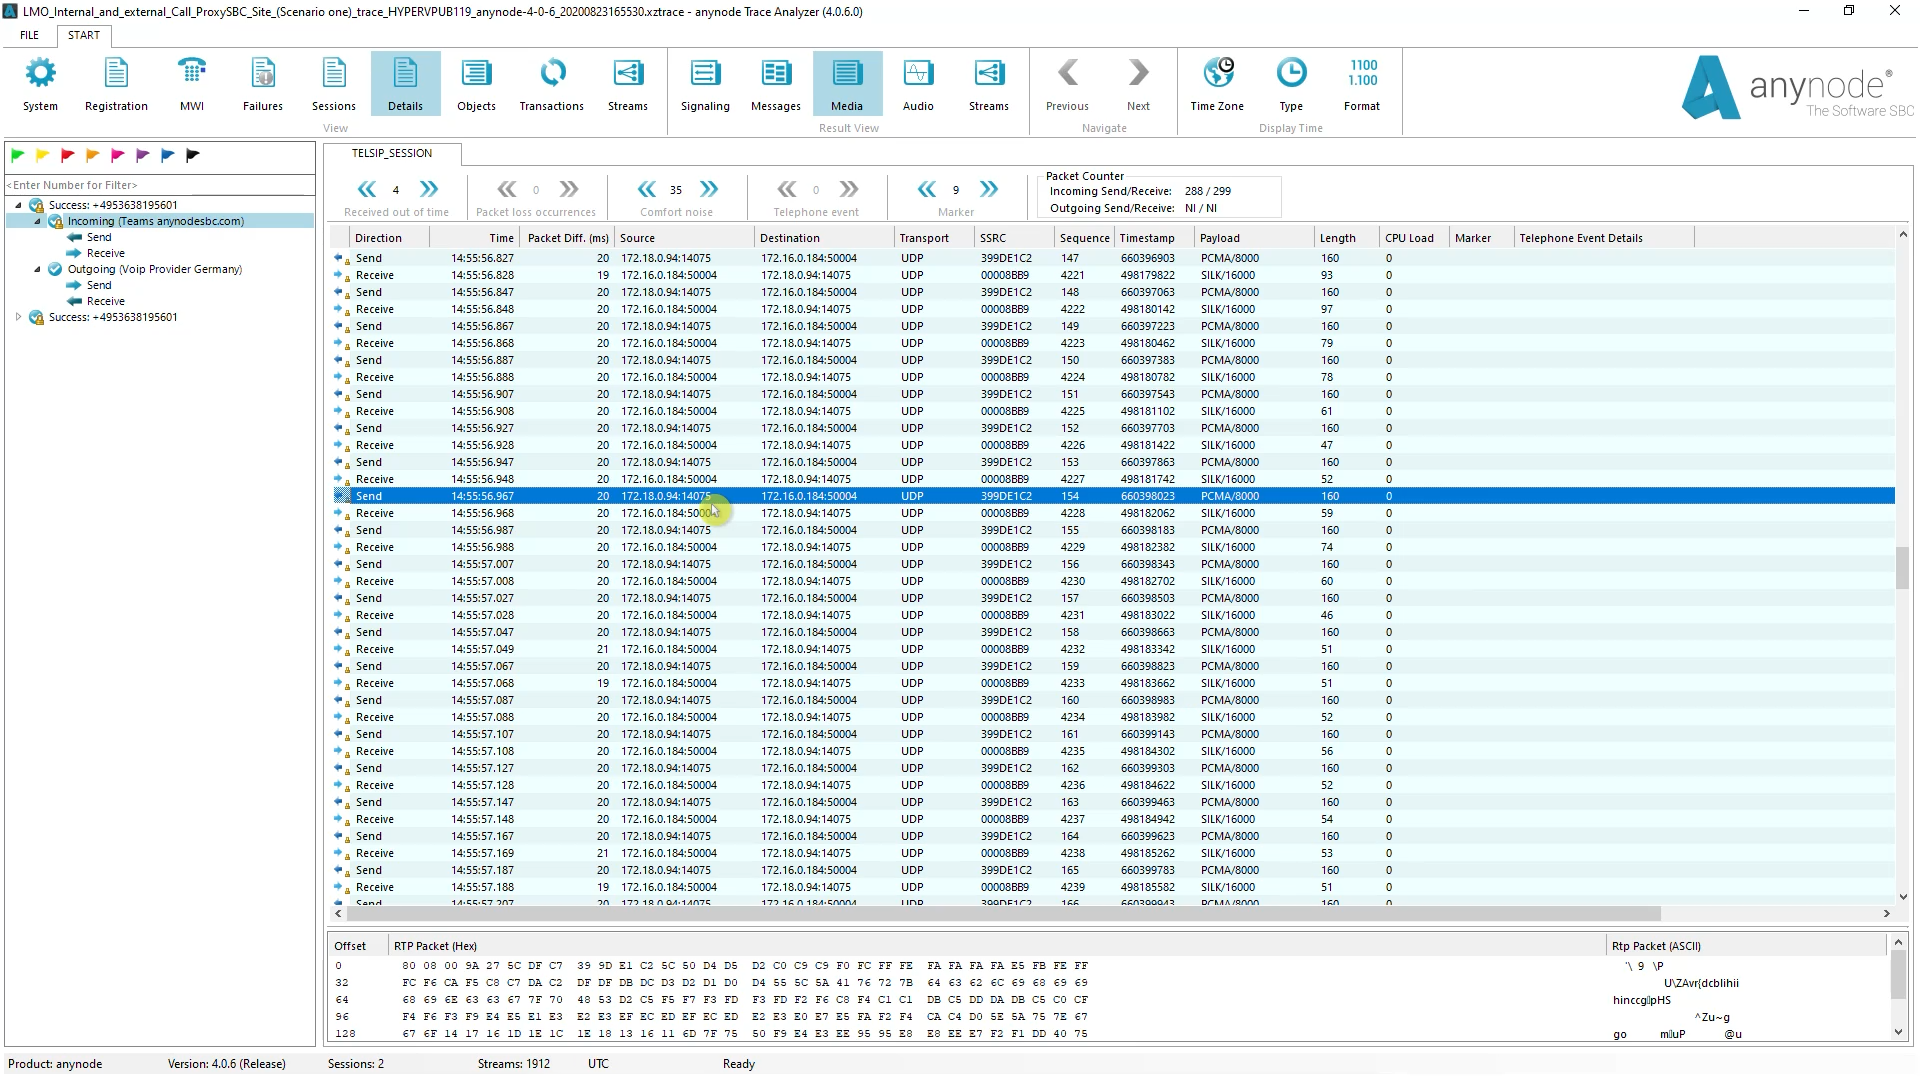Collapse the Incoming Teams anynodesbc.com node

38,221
